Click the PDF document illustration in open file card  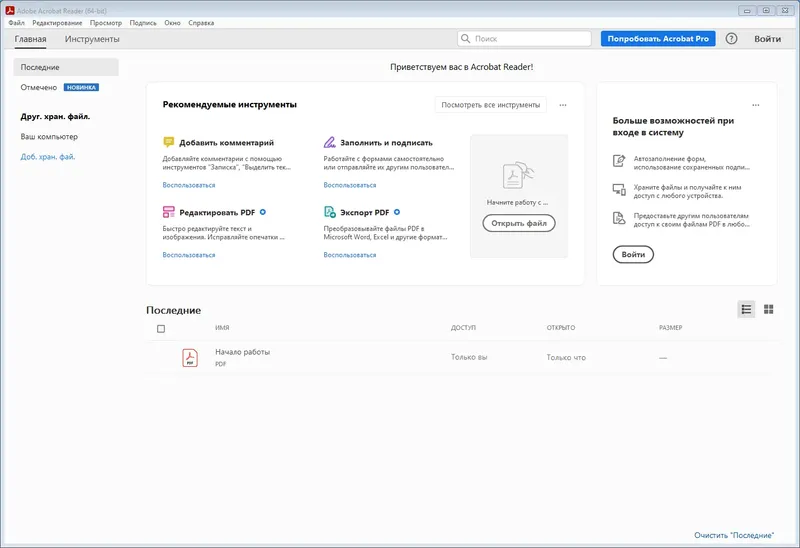pyautogui.click(x=518, y=176)
